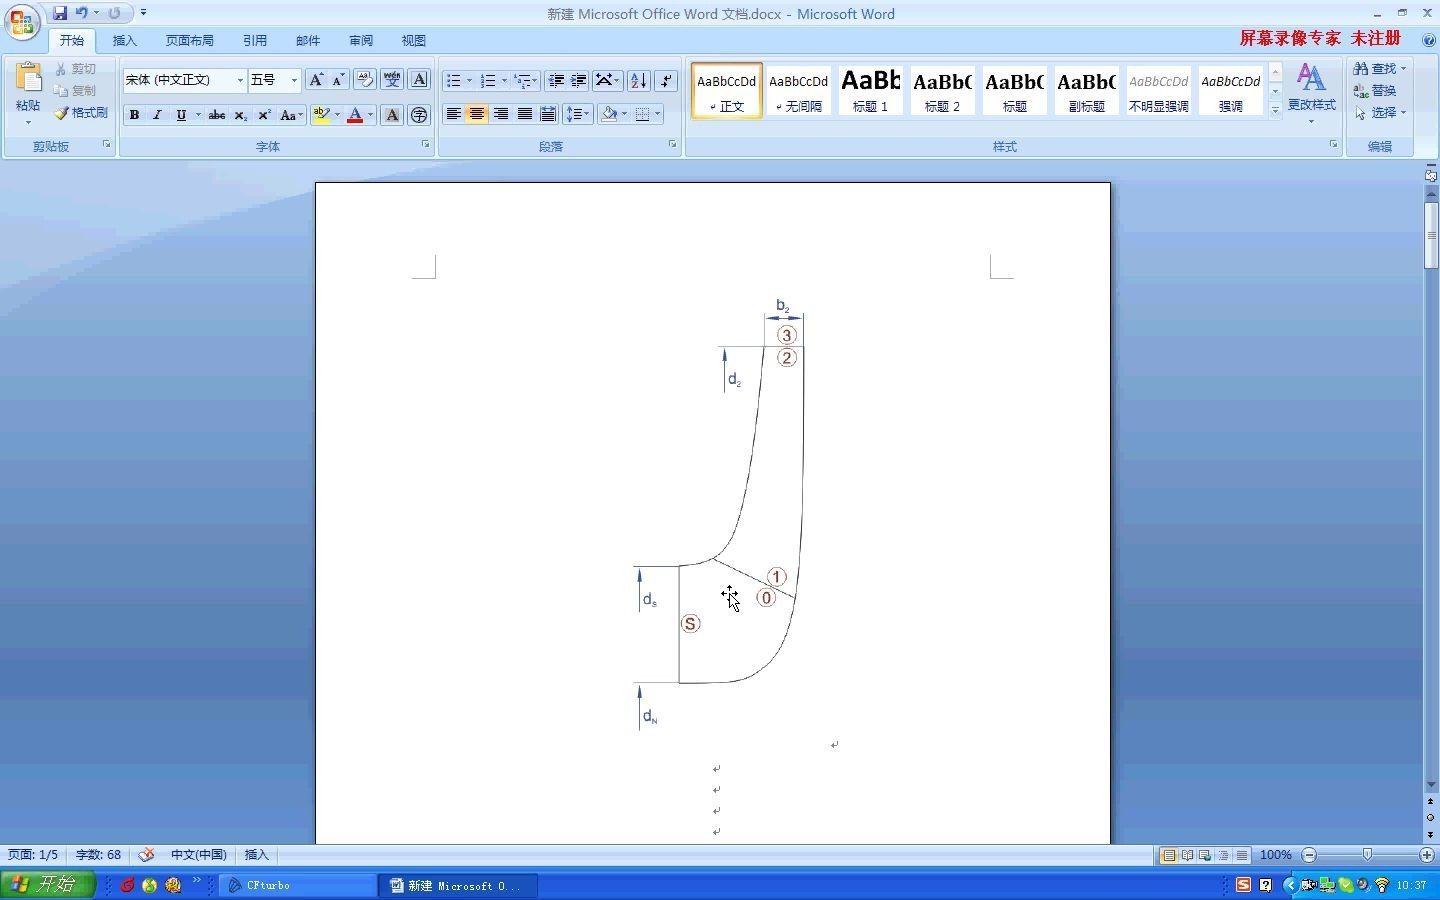Open the phonetic guide (wén) tool
The image size is (1440, 900).
(392, 80)
